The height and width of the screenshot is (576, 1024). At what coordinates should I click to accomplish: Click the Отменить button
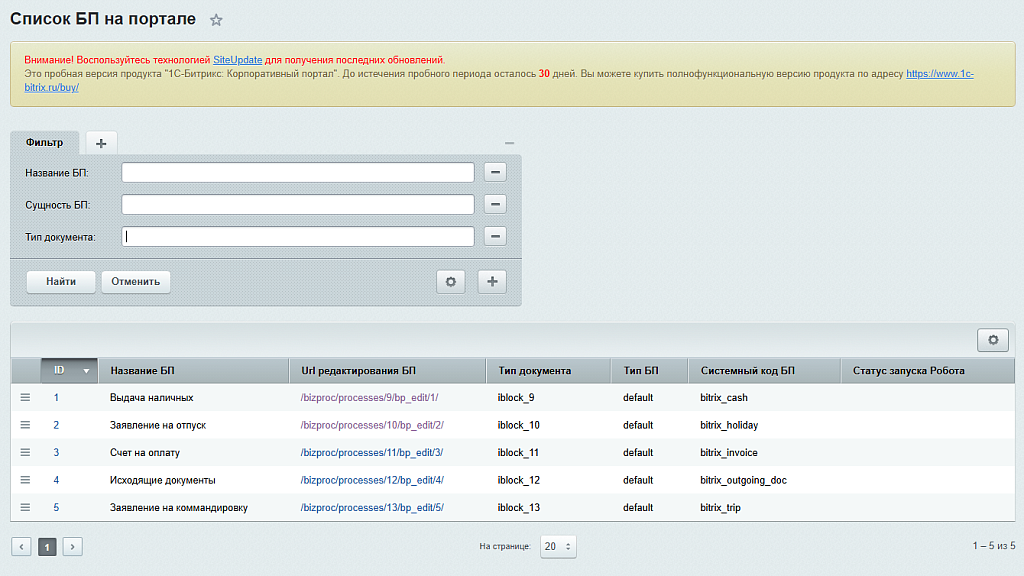tap(136, 282)
